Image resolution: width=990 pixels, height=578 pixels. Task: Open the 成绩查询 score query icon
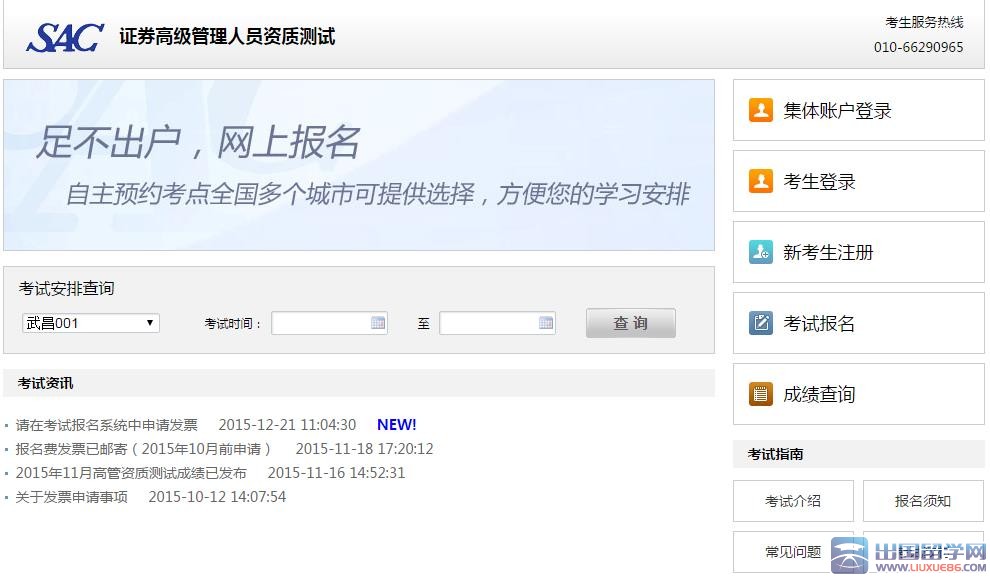pos(761,394)
